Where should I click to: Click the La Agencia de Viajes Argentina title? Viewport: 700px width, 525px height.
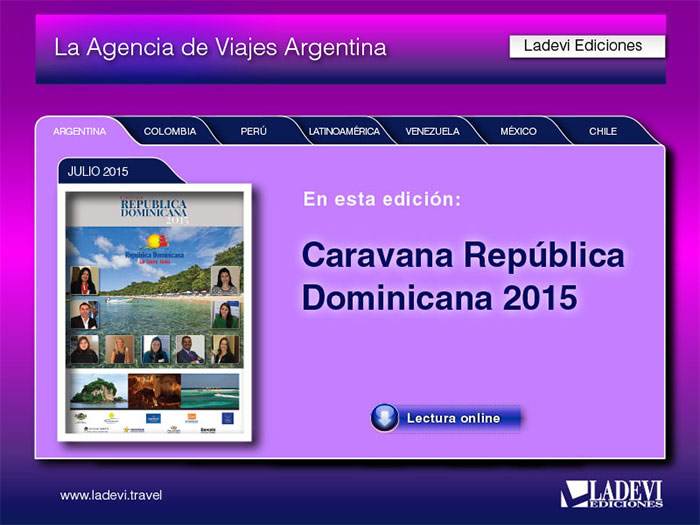220,47
